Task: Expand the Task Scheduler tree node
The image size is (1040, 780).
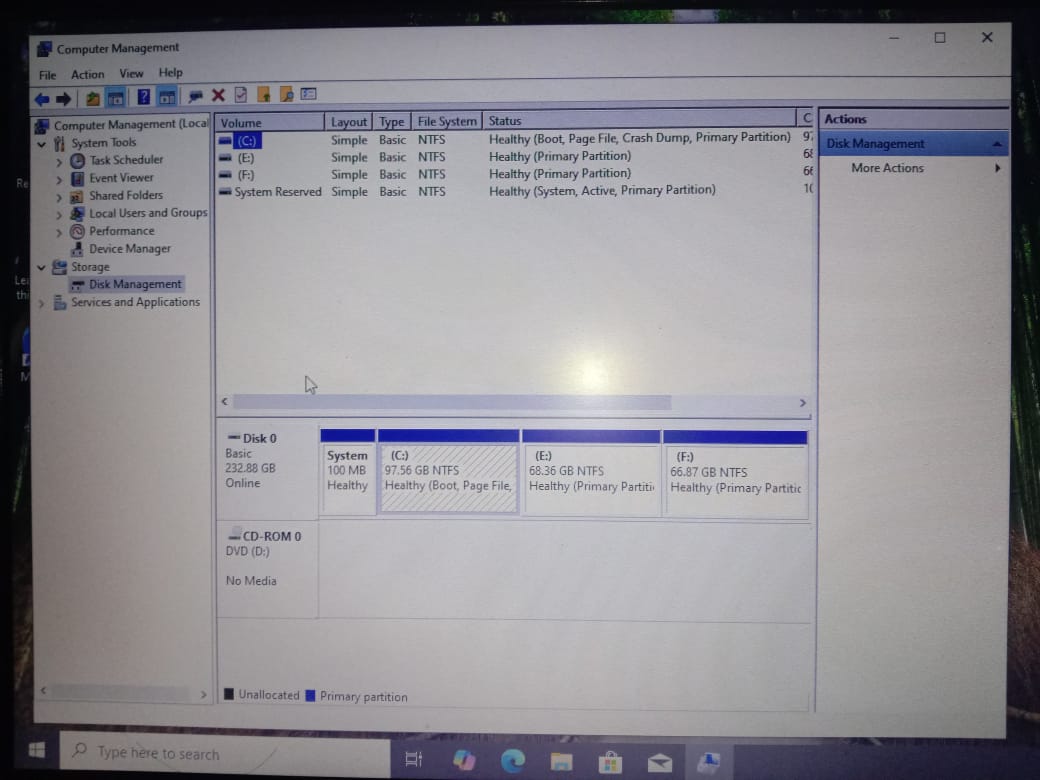Action: tap(60, 161)
